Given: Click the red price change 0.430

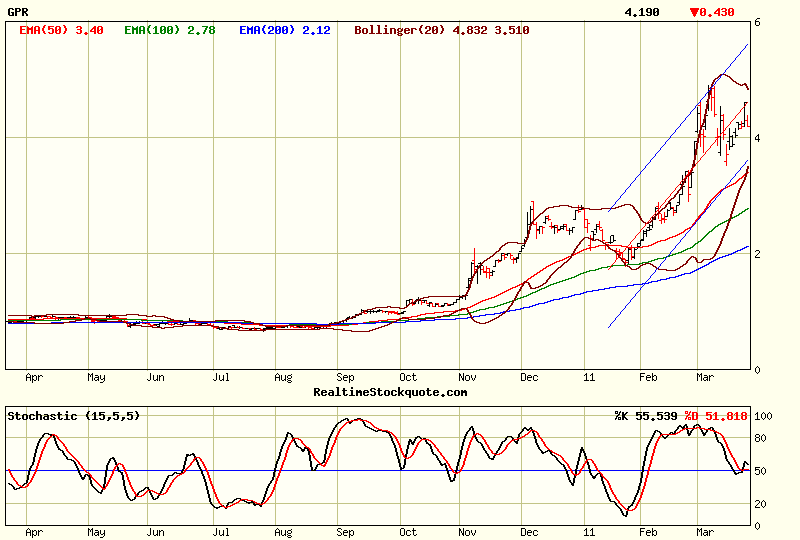Looking at the screenshot, I should coord(712,12).
